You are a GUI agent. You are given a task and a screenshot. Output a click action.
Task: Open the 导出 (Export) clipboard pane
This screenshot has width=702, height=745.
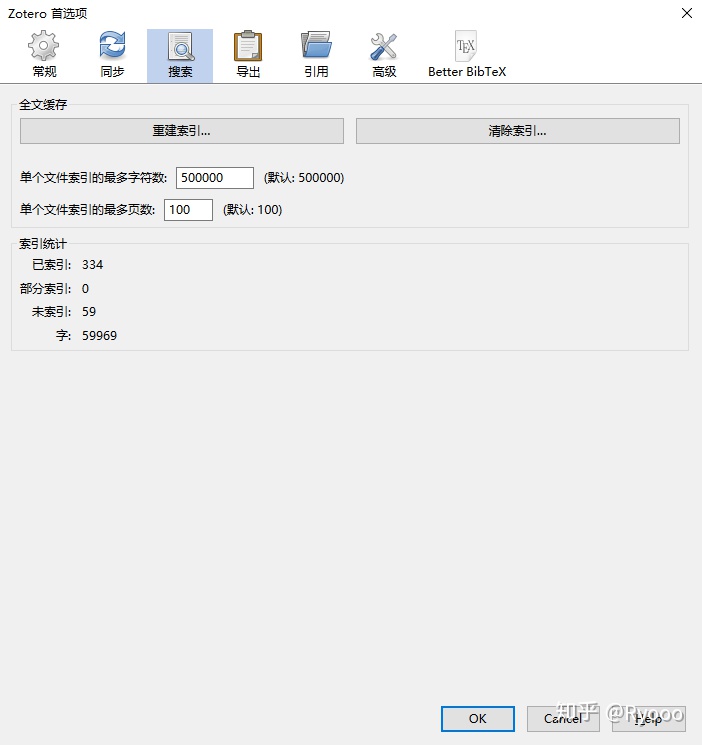pos(248,55)
